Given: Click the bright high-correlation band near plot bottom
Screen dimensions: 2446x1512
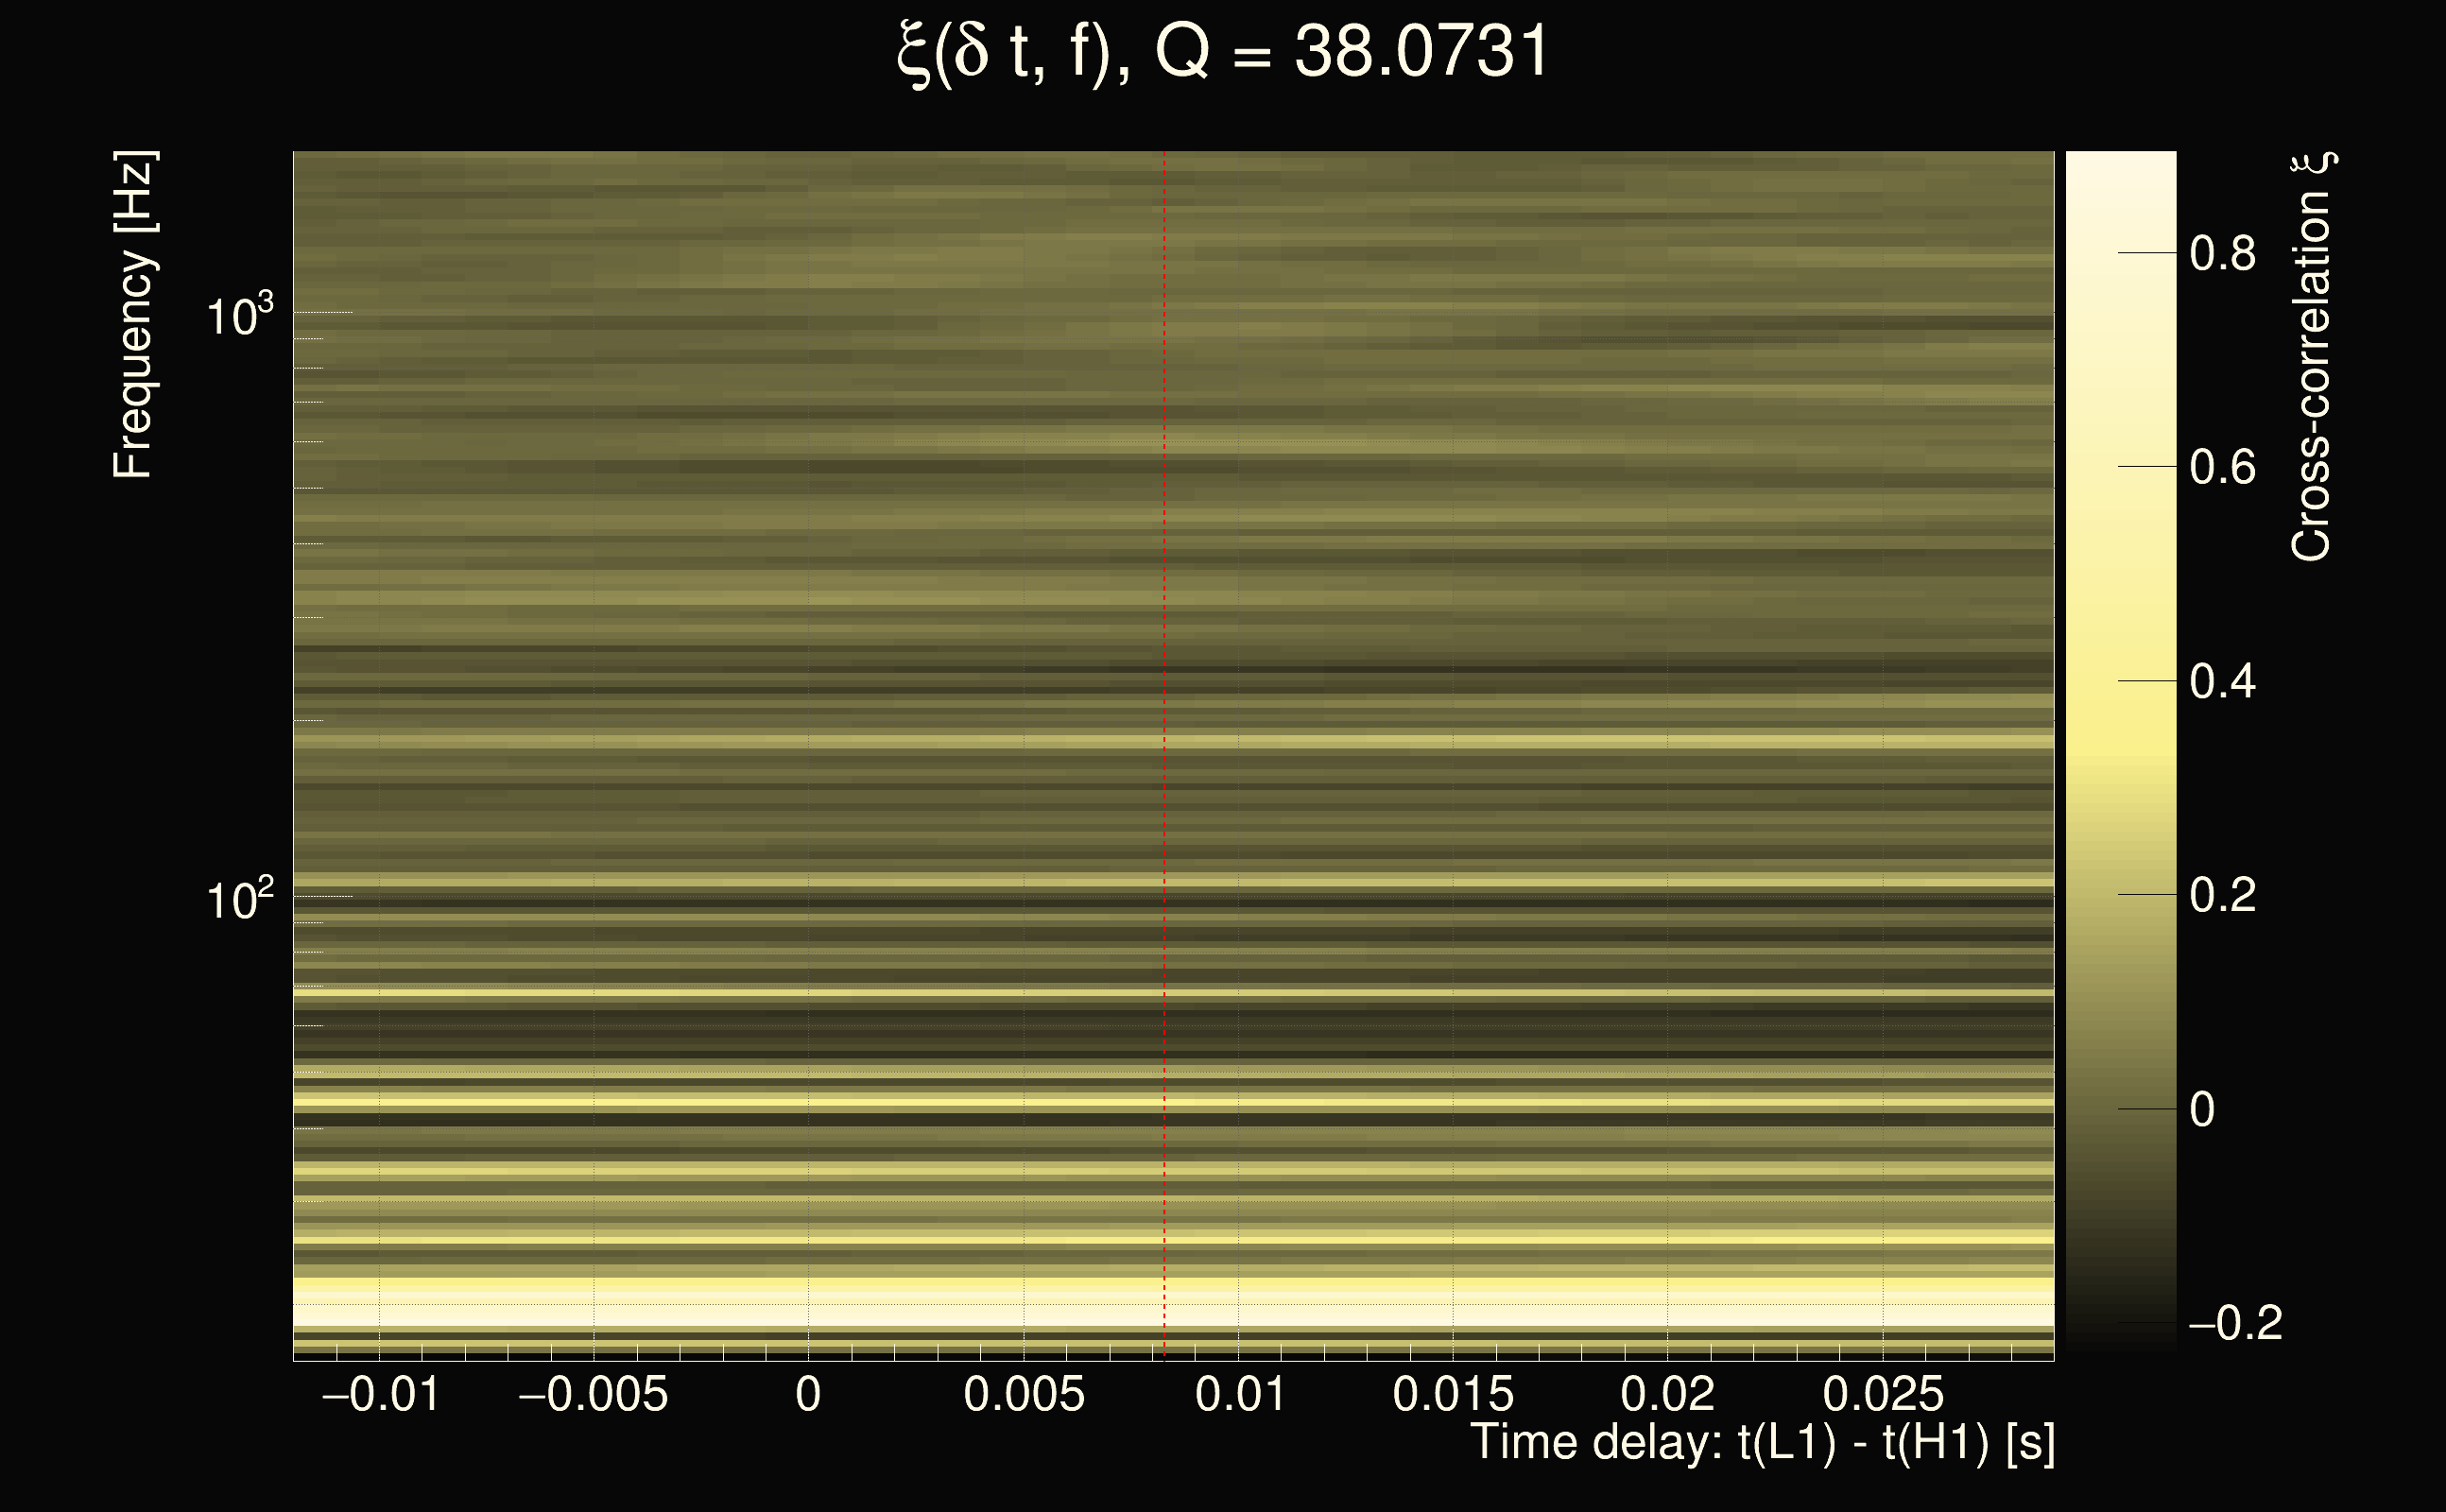Looking at the screenshot, I should 1000,1308.
